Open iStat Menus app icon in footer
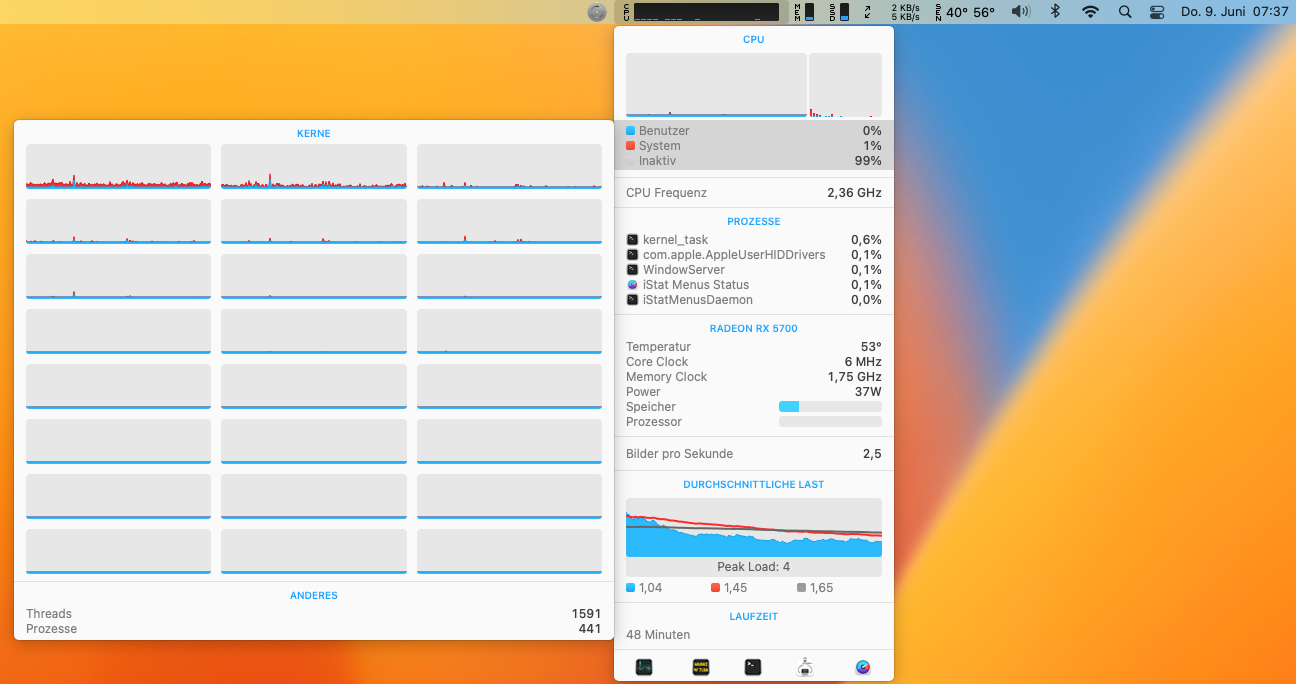 tap(863, 667)
